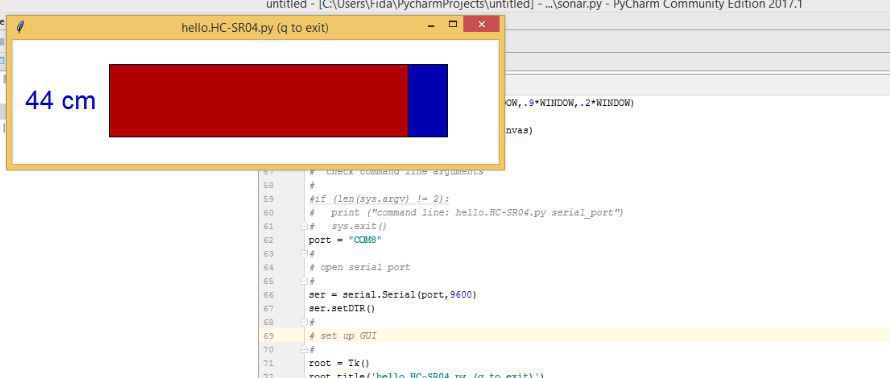The image size is (890, 378).
Task: Toggle the fold marker on line 65
Action: coord(304,282)
